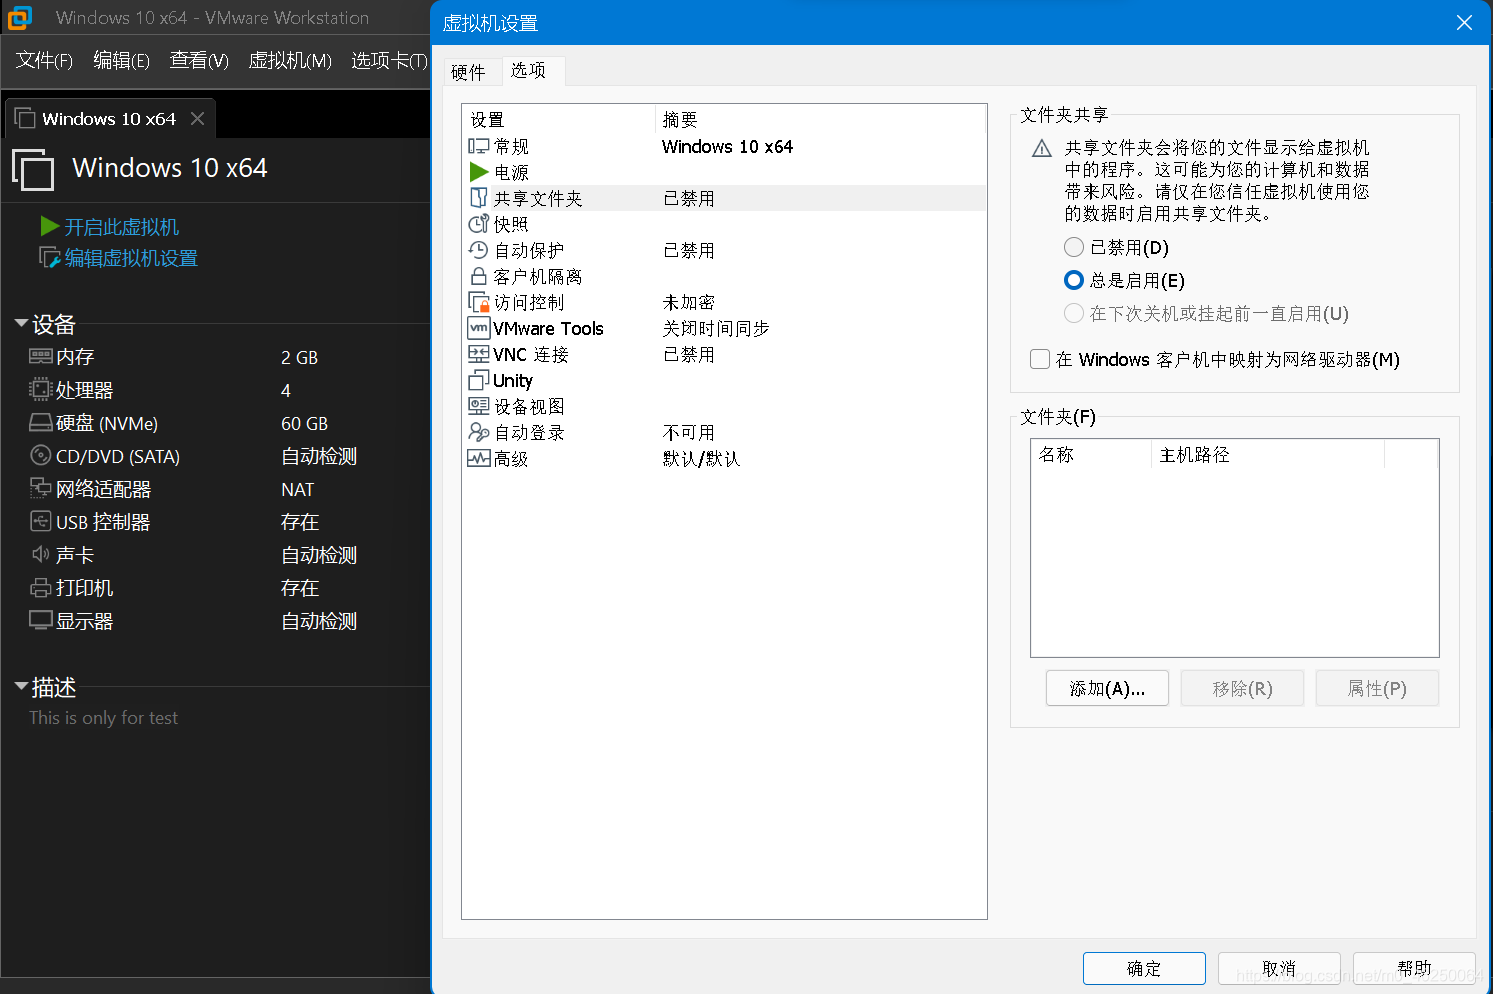Click the 添加(A)... button
The height and width of the screenshot is (994, 1493).
pyautogui.click(x=1107, y=688)
